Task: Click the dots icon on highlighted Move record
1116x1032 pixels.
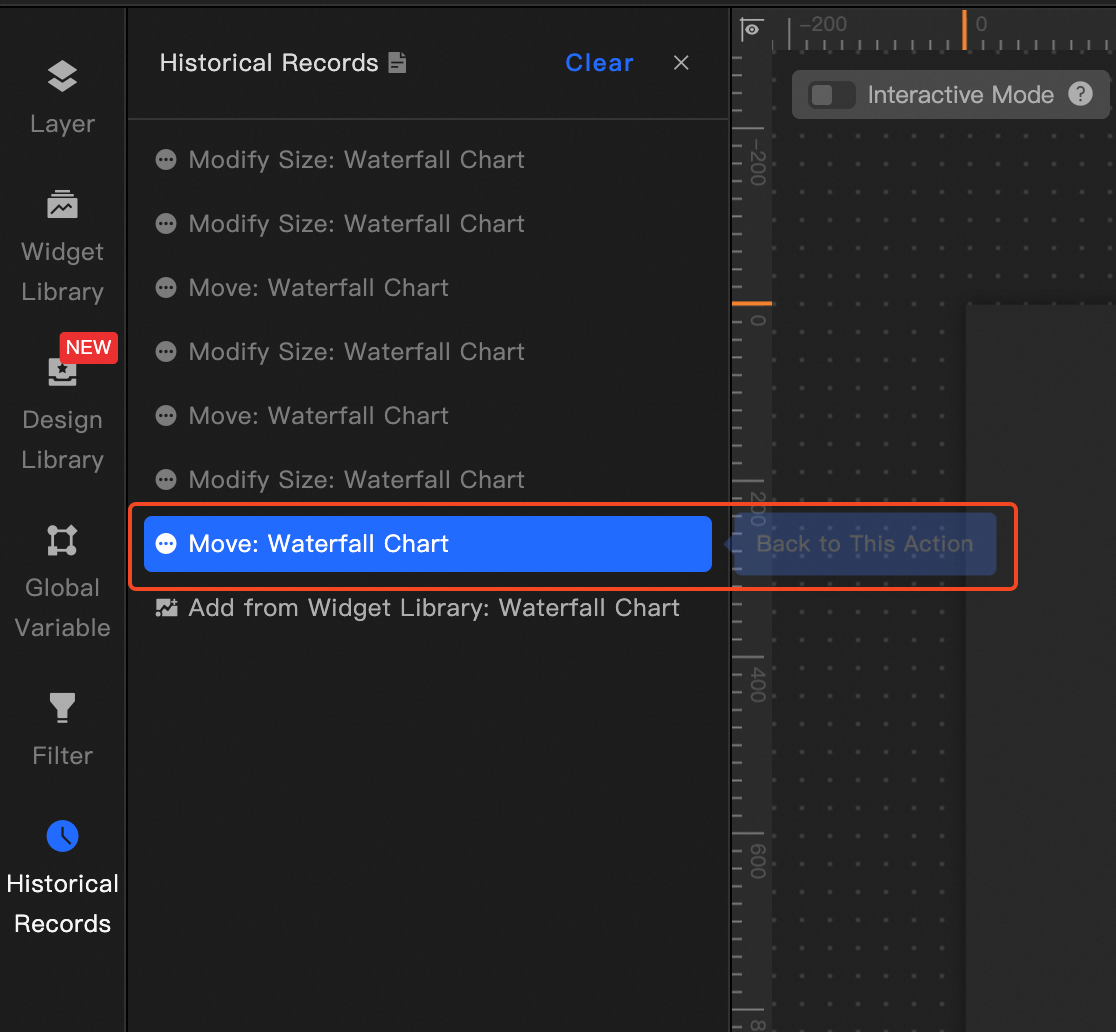Action: coord(166,544)
